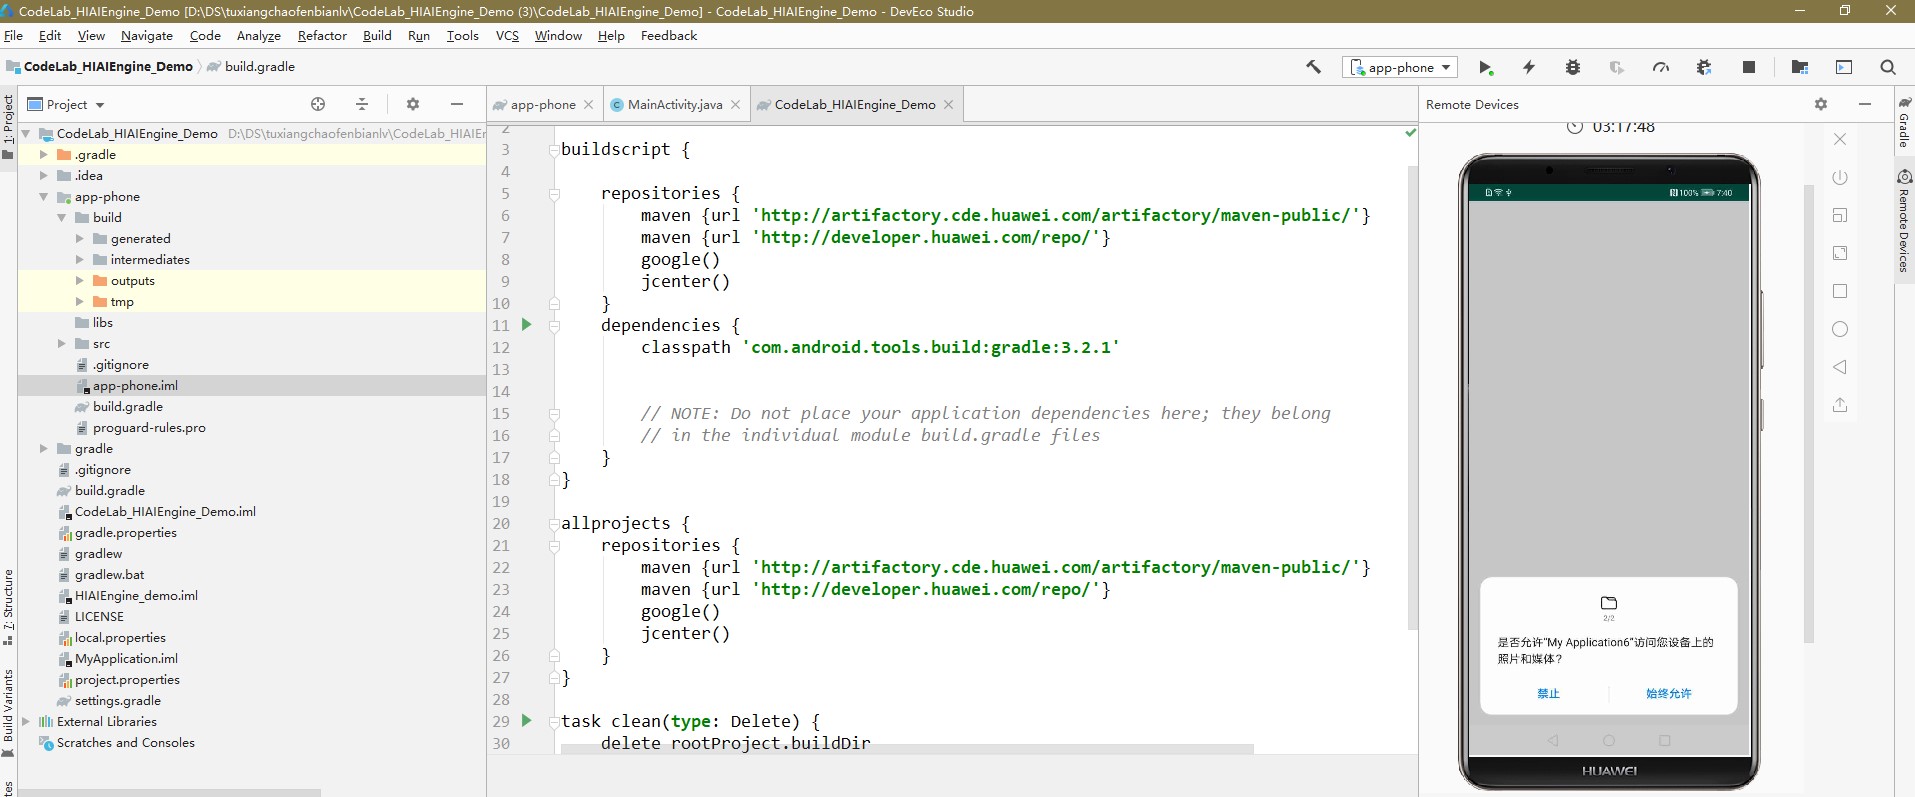Select app-phone.iml in project tree
The height and width of the screenshot is (797, 1915).
[252, 385]
